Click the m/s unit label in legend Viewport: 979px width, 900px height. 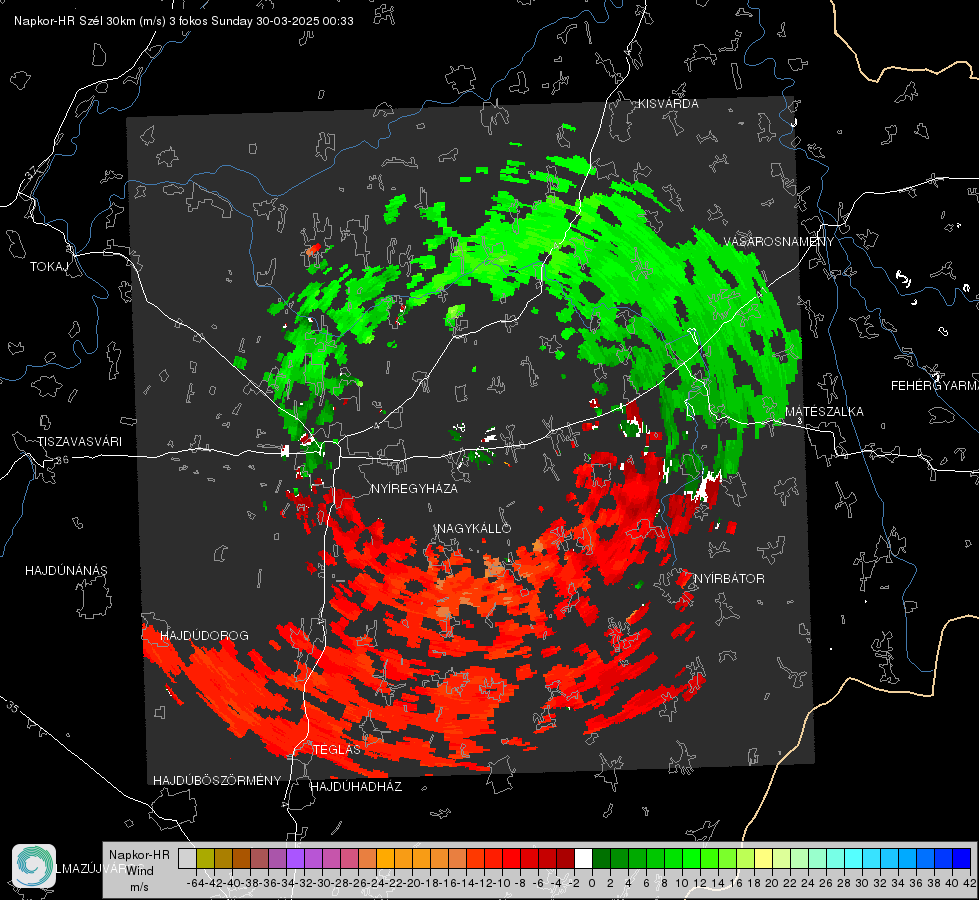coord(139,887)
